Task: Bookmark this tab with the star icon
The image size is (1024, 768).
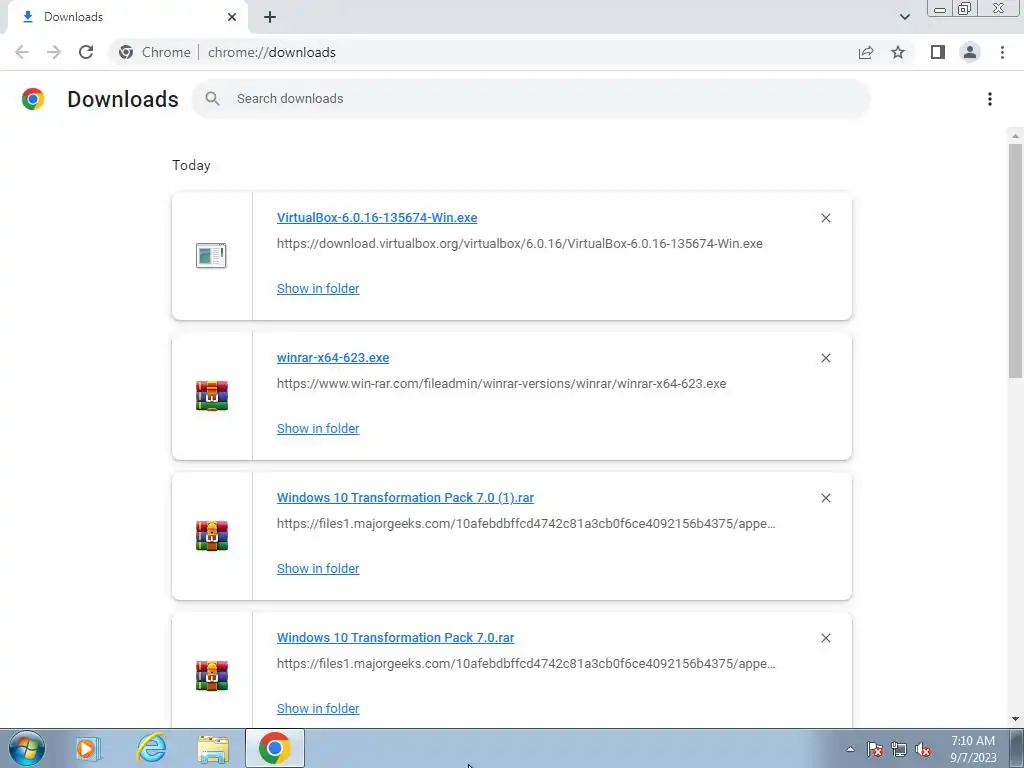Action: [x=898, y=52]
